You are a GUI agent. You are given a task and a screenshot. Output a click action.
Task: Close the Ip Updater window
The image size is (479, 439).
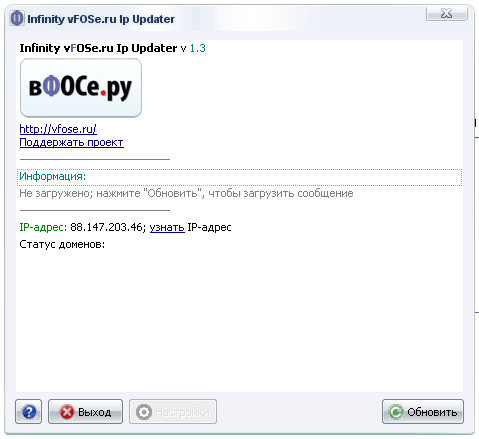tap(446, 14)
